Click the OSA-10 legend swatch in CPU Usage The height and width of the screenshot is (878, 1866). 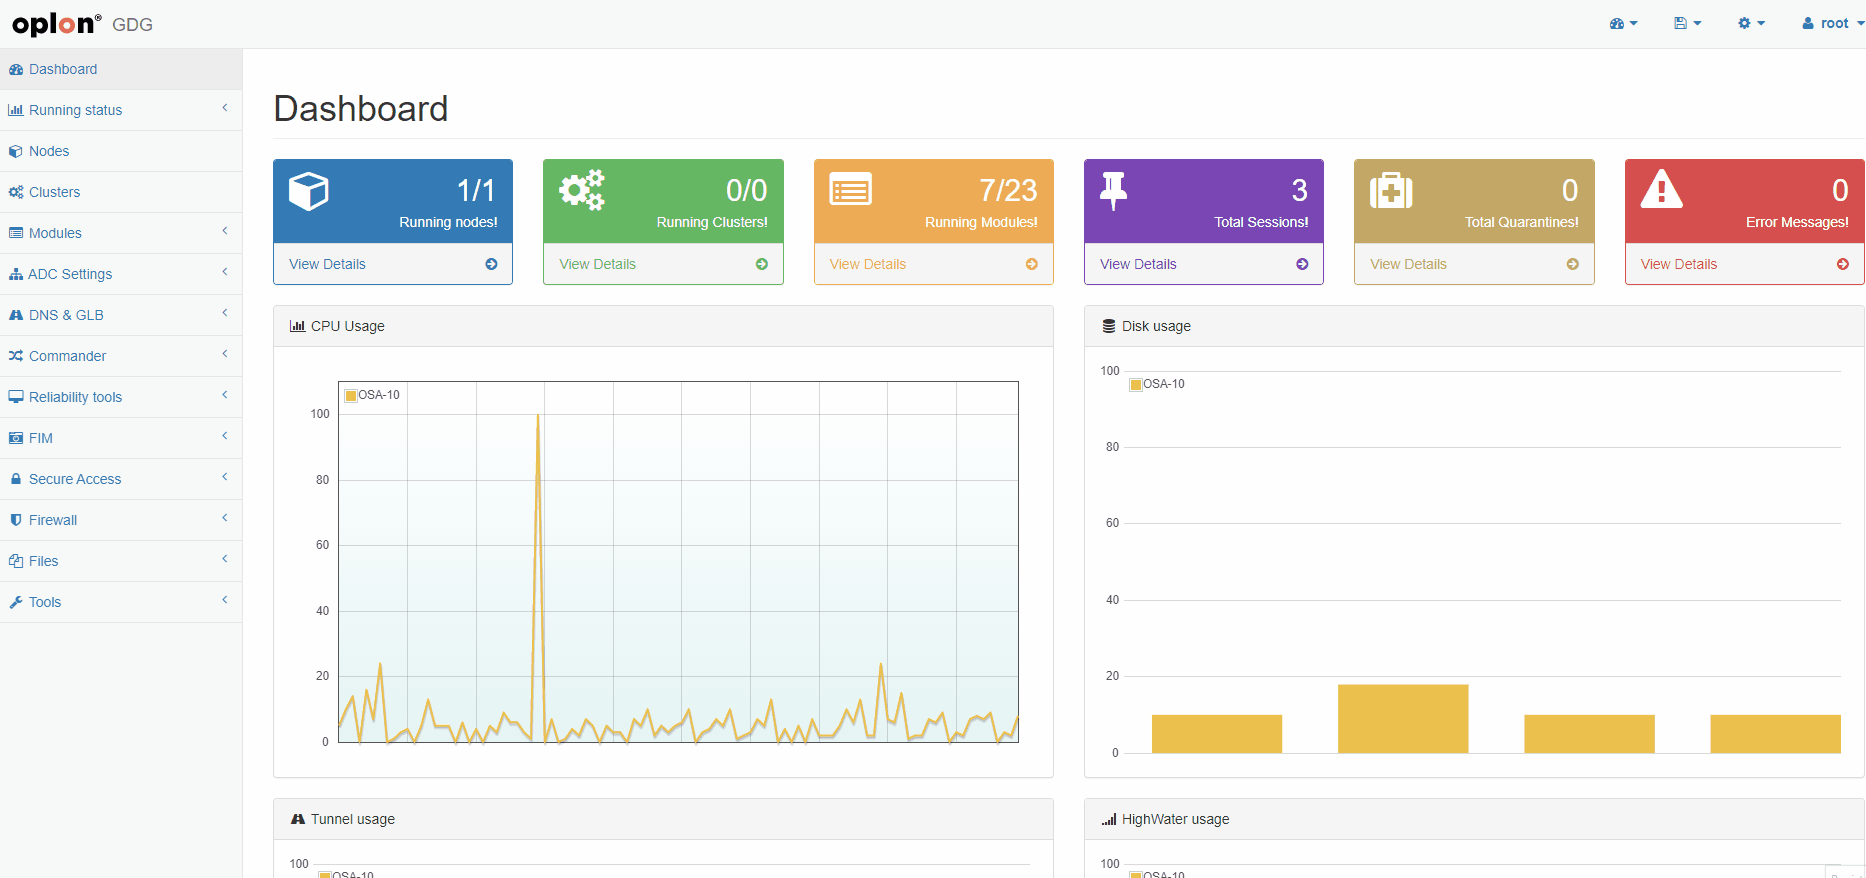[351, 396]
